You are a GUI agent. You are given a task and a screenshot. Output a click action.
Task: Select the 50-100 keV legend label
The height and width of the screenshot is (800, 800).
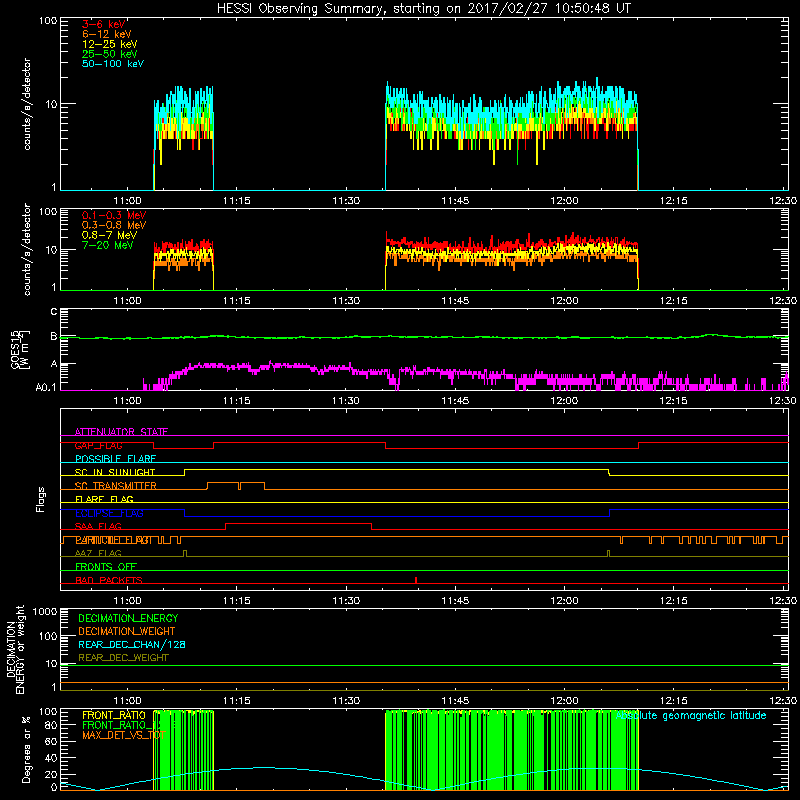coord(113,64)
